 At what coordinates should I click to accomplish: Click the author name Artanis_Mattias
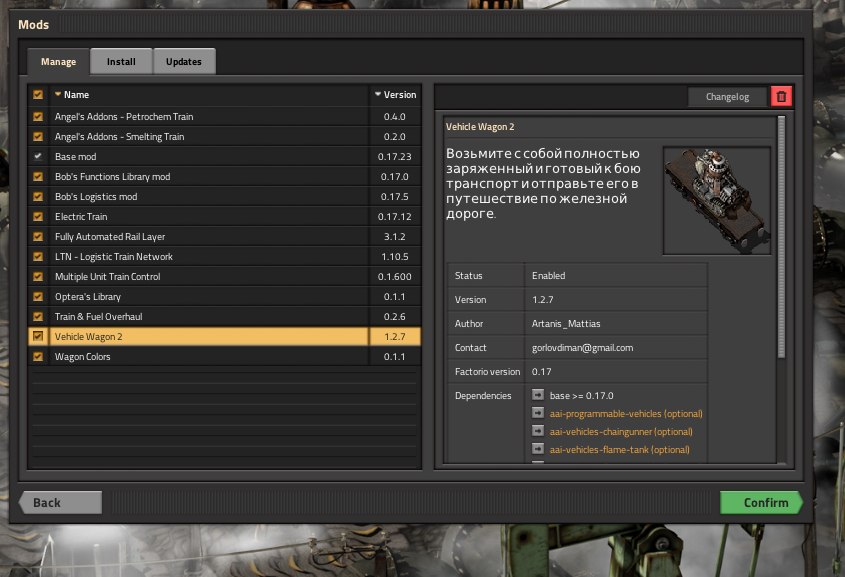pyautogui.click(x=566, y=323)
